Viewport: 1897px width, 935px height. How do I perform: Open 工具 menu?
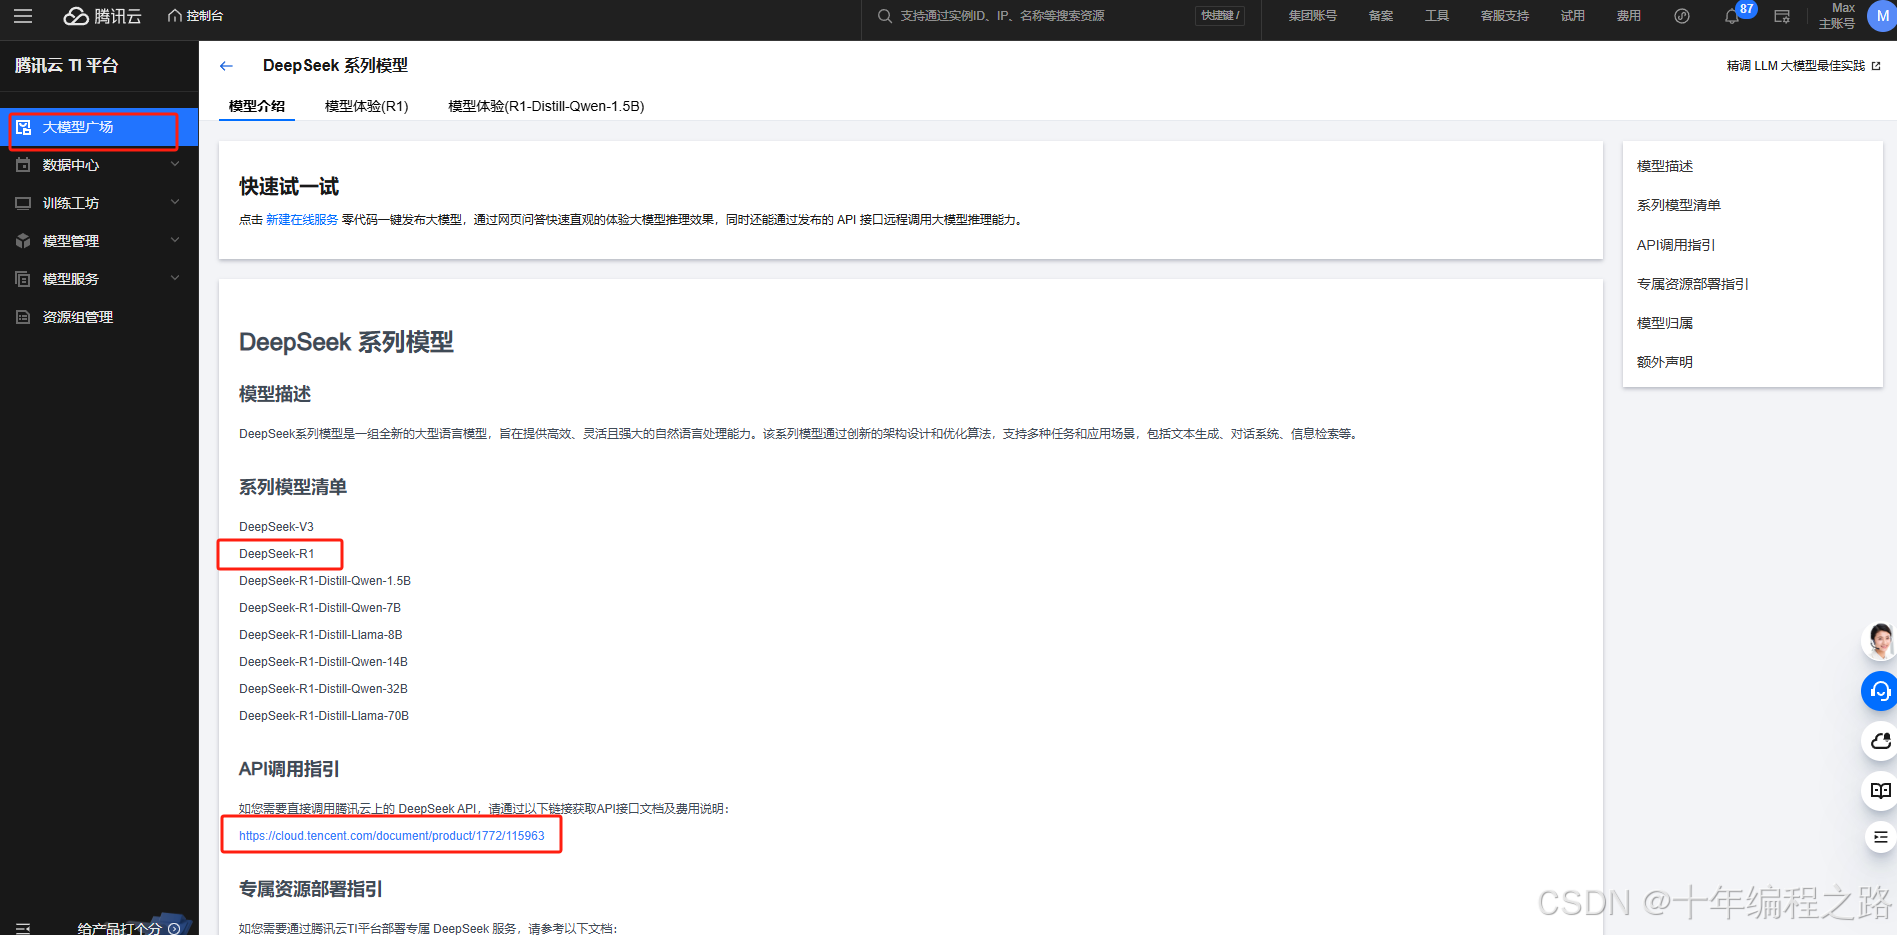[x=1437, y=16]
